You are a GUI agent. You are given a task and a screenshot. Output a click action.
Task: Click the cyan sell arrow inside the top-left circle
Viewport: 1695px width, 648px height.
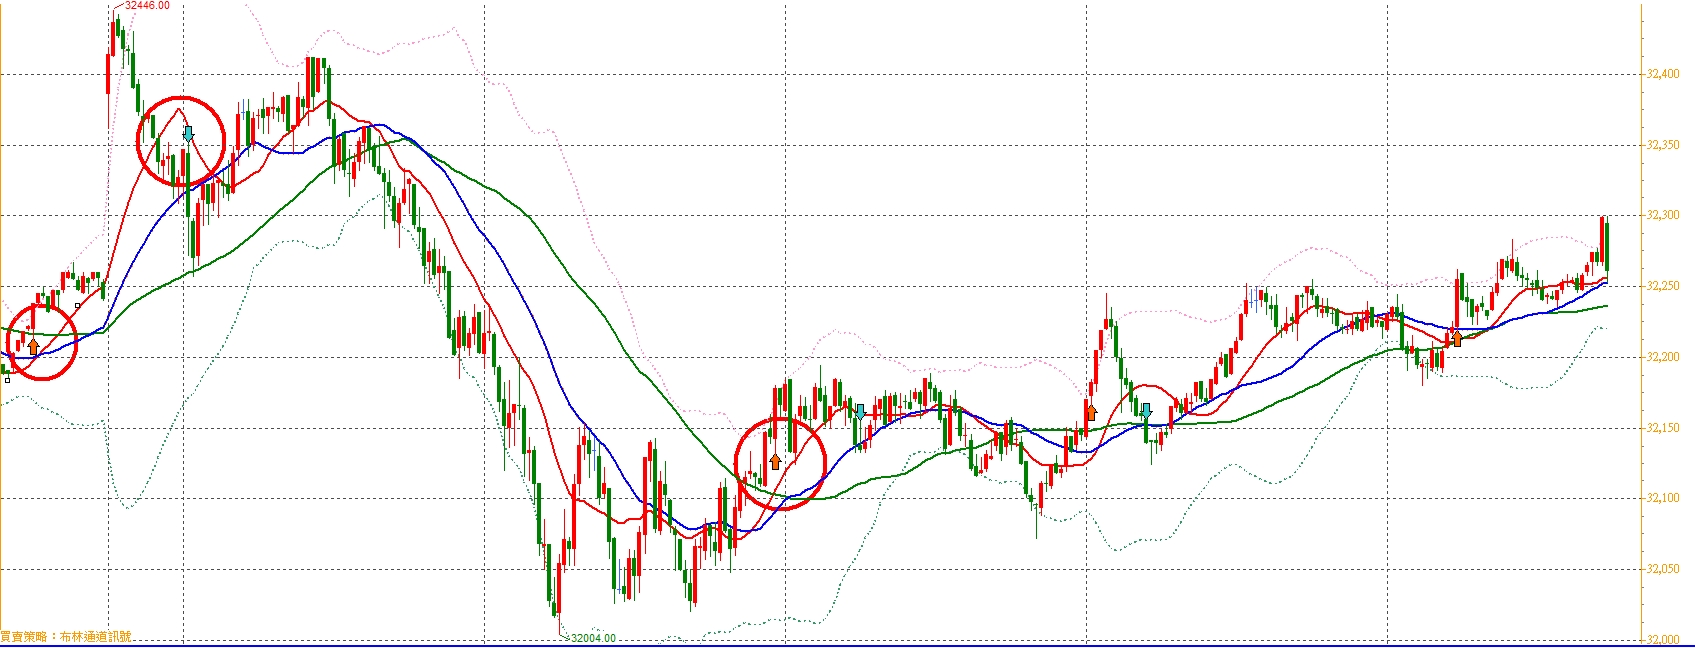click(x=188, y=134)
